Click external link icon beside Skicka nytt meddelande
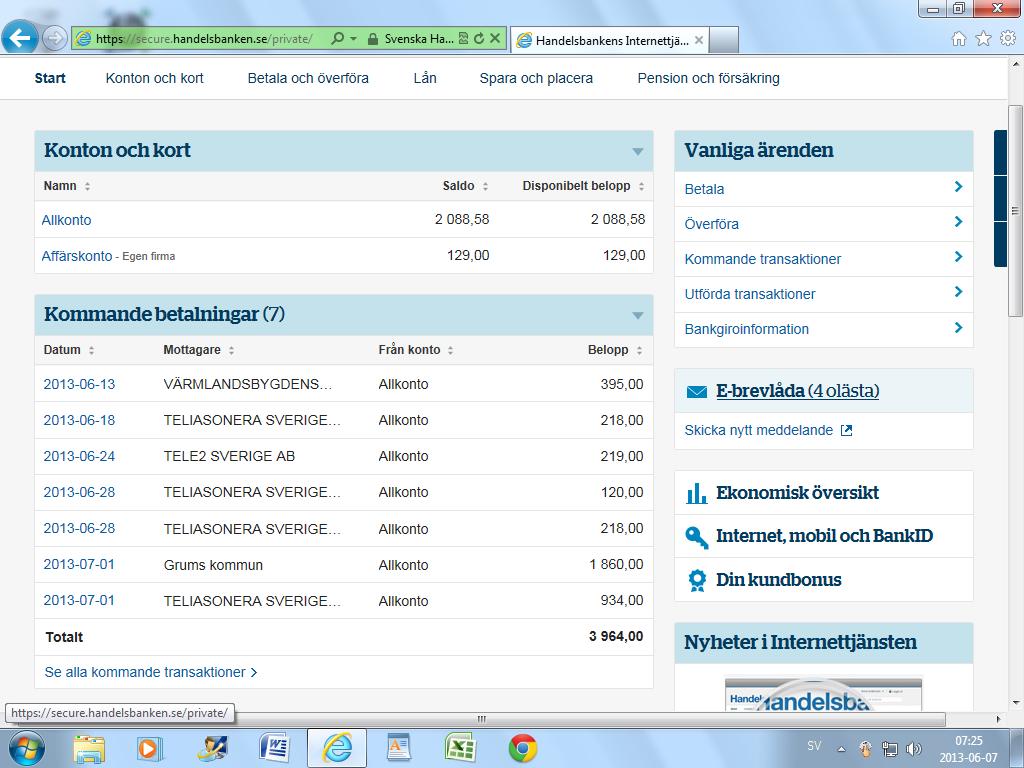This screenshot has width=1024, height=768. 846,430
